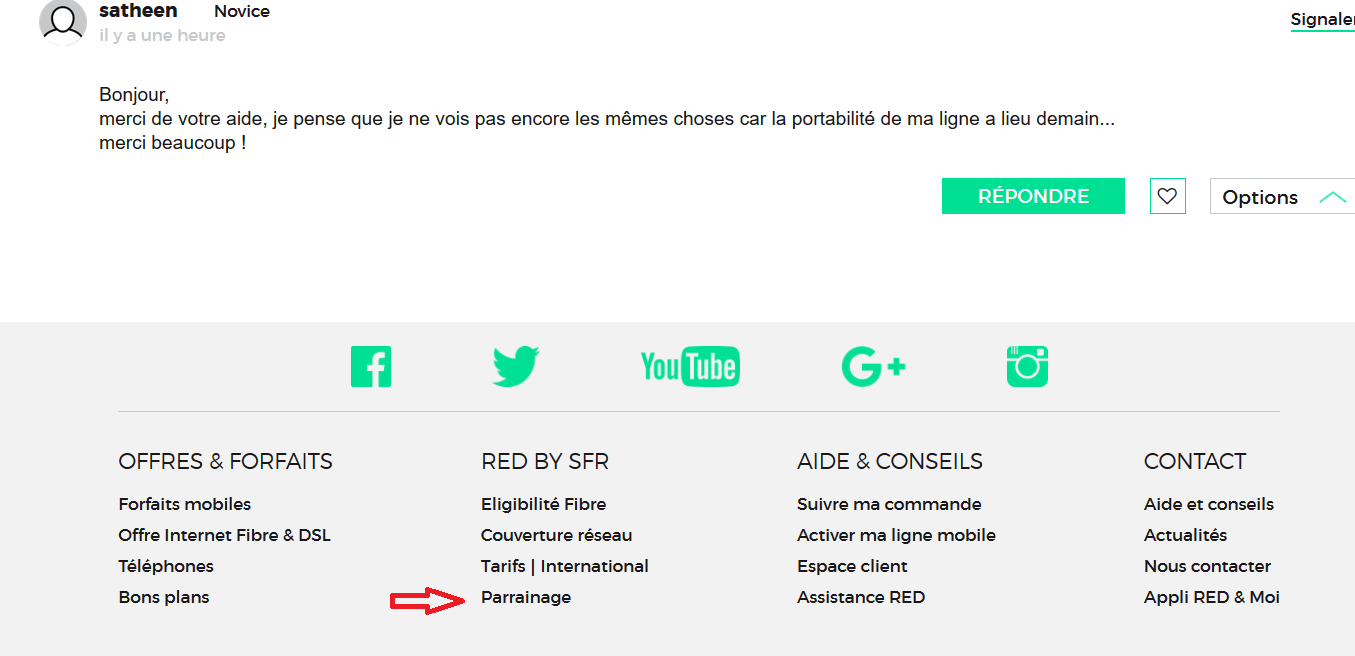Click Nous contacter link
The width and height of the screenshot is (1355, 656).
(x=1207, y=566)
